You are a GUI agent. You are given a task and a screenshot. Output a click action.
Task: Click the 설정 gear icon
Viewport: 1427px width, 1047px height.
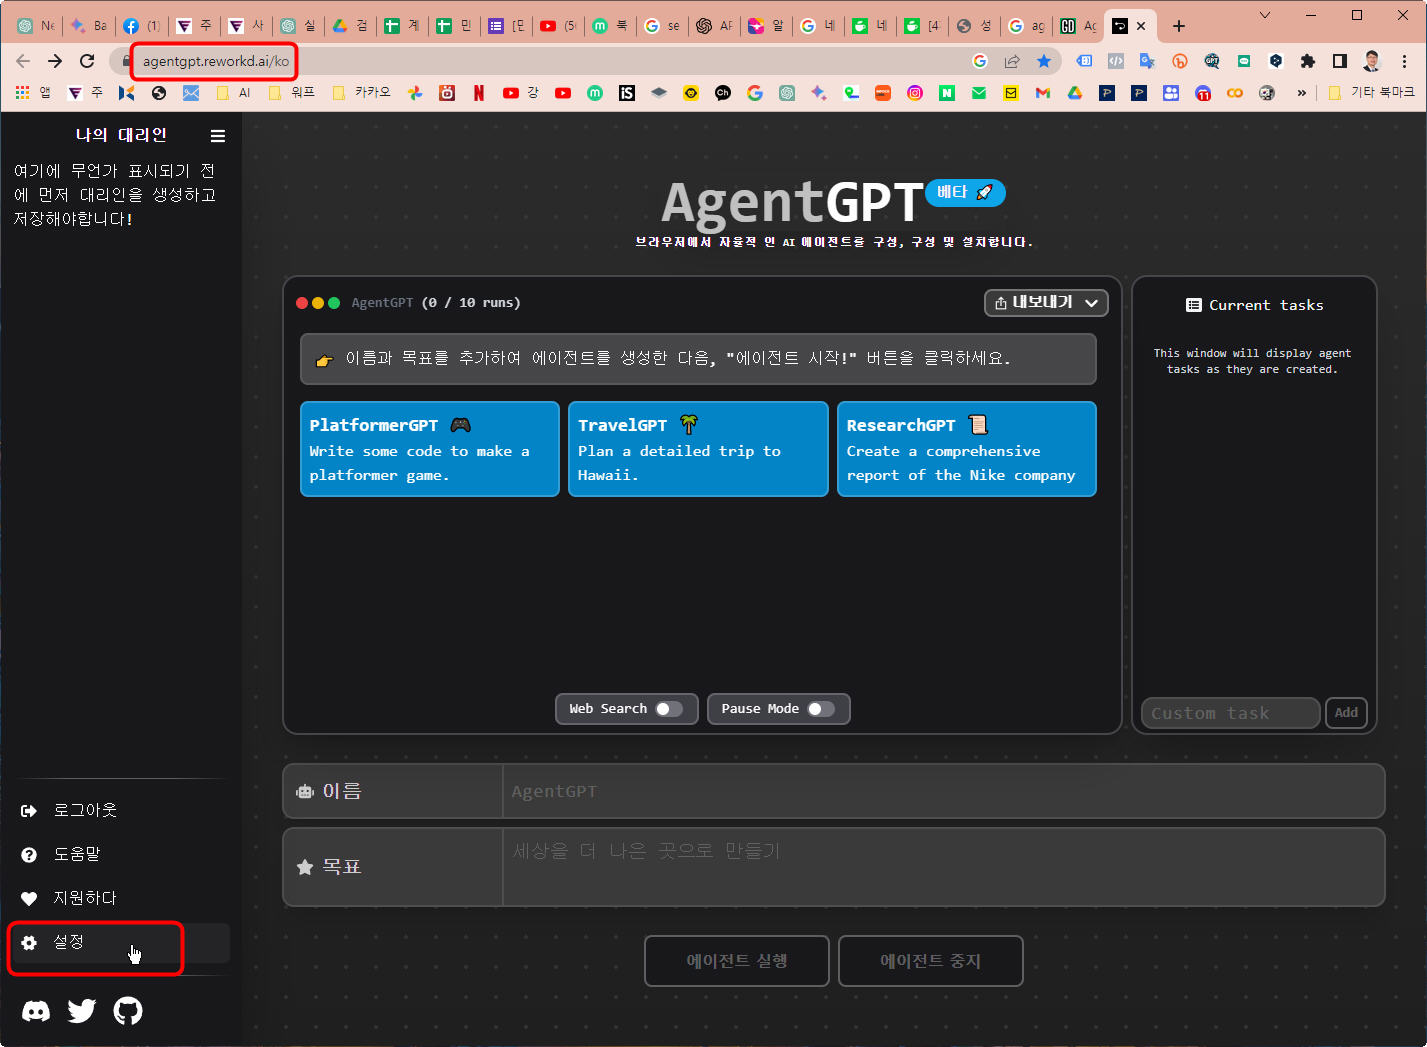click(30, 941)
